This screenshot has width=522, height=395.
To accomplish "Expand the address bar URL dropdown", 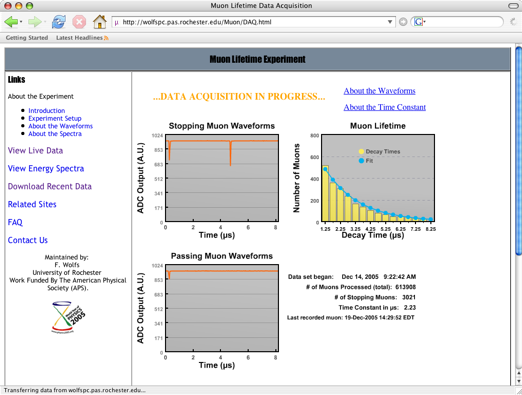I will [x=390, y=22].
